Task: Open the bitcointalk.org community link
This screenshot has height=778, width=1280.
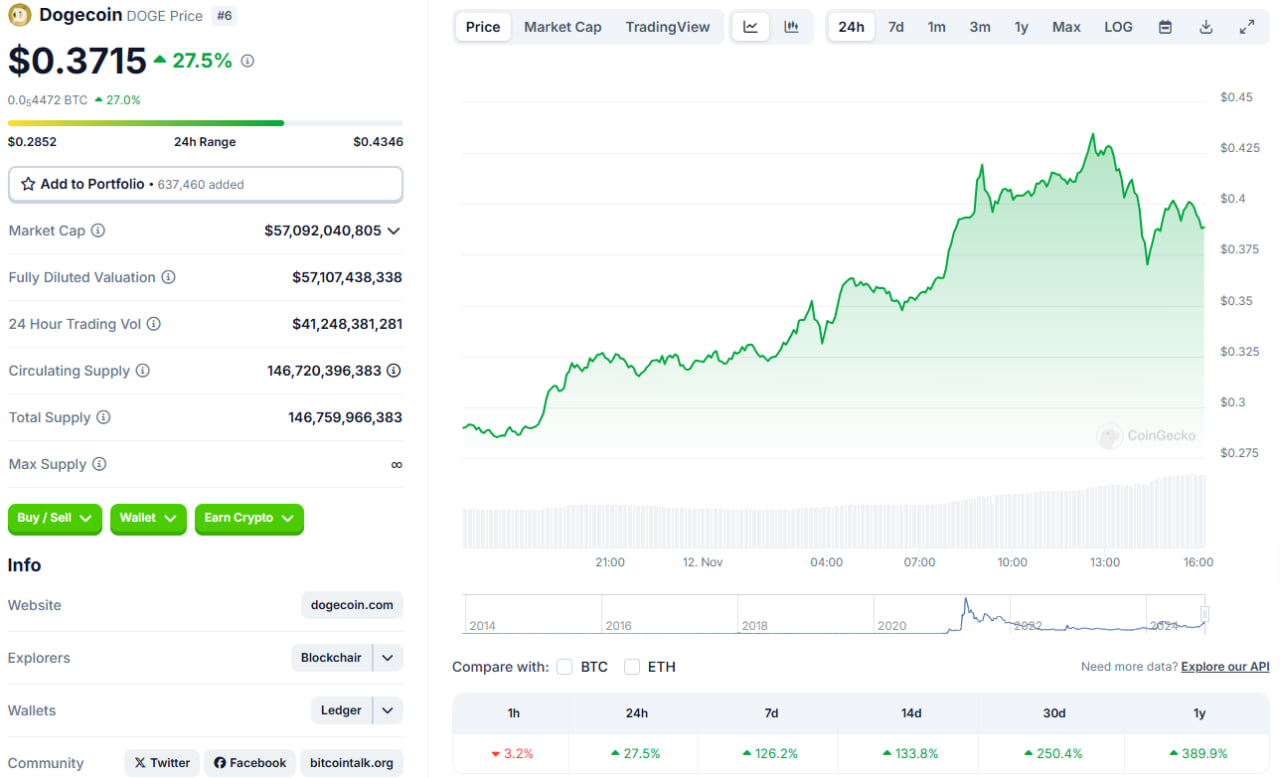Action: point(351,763)
